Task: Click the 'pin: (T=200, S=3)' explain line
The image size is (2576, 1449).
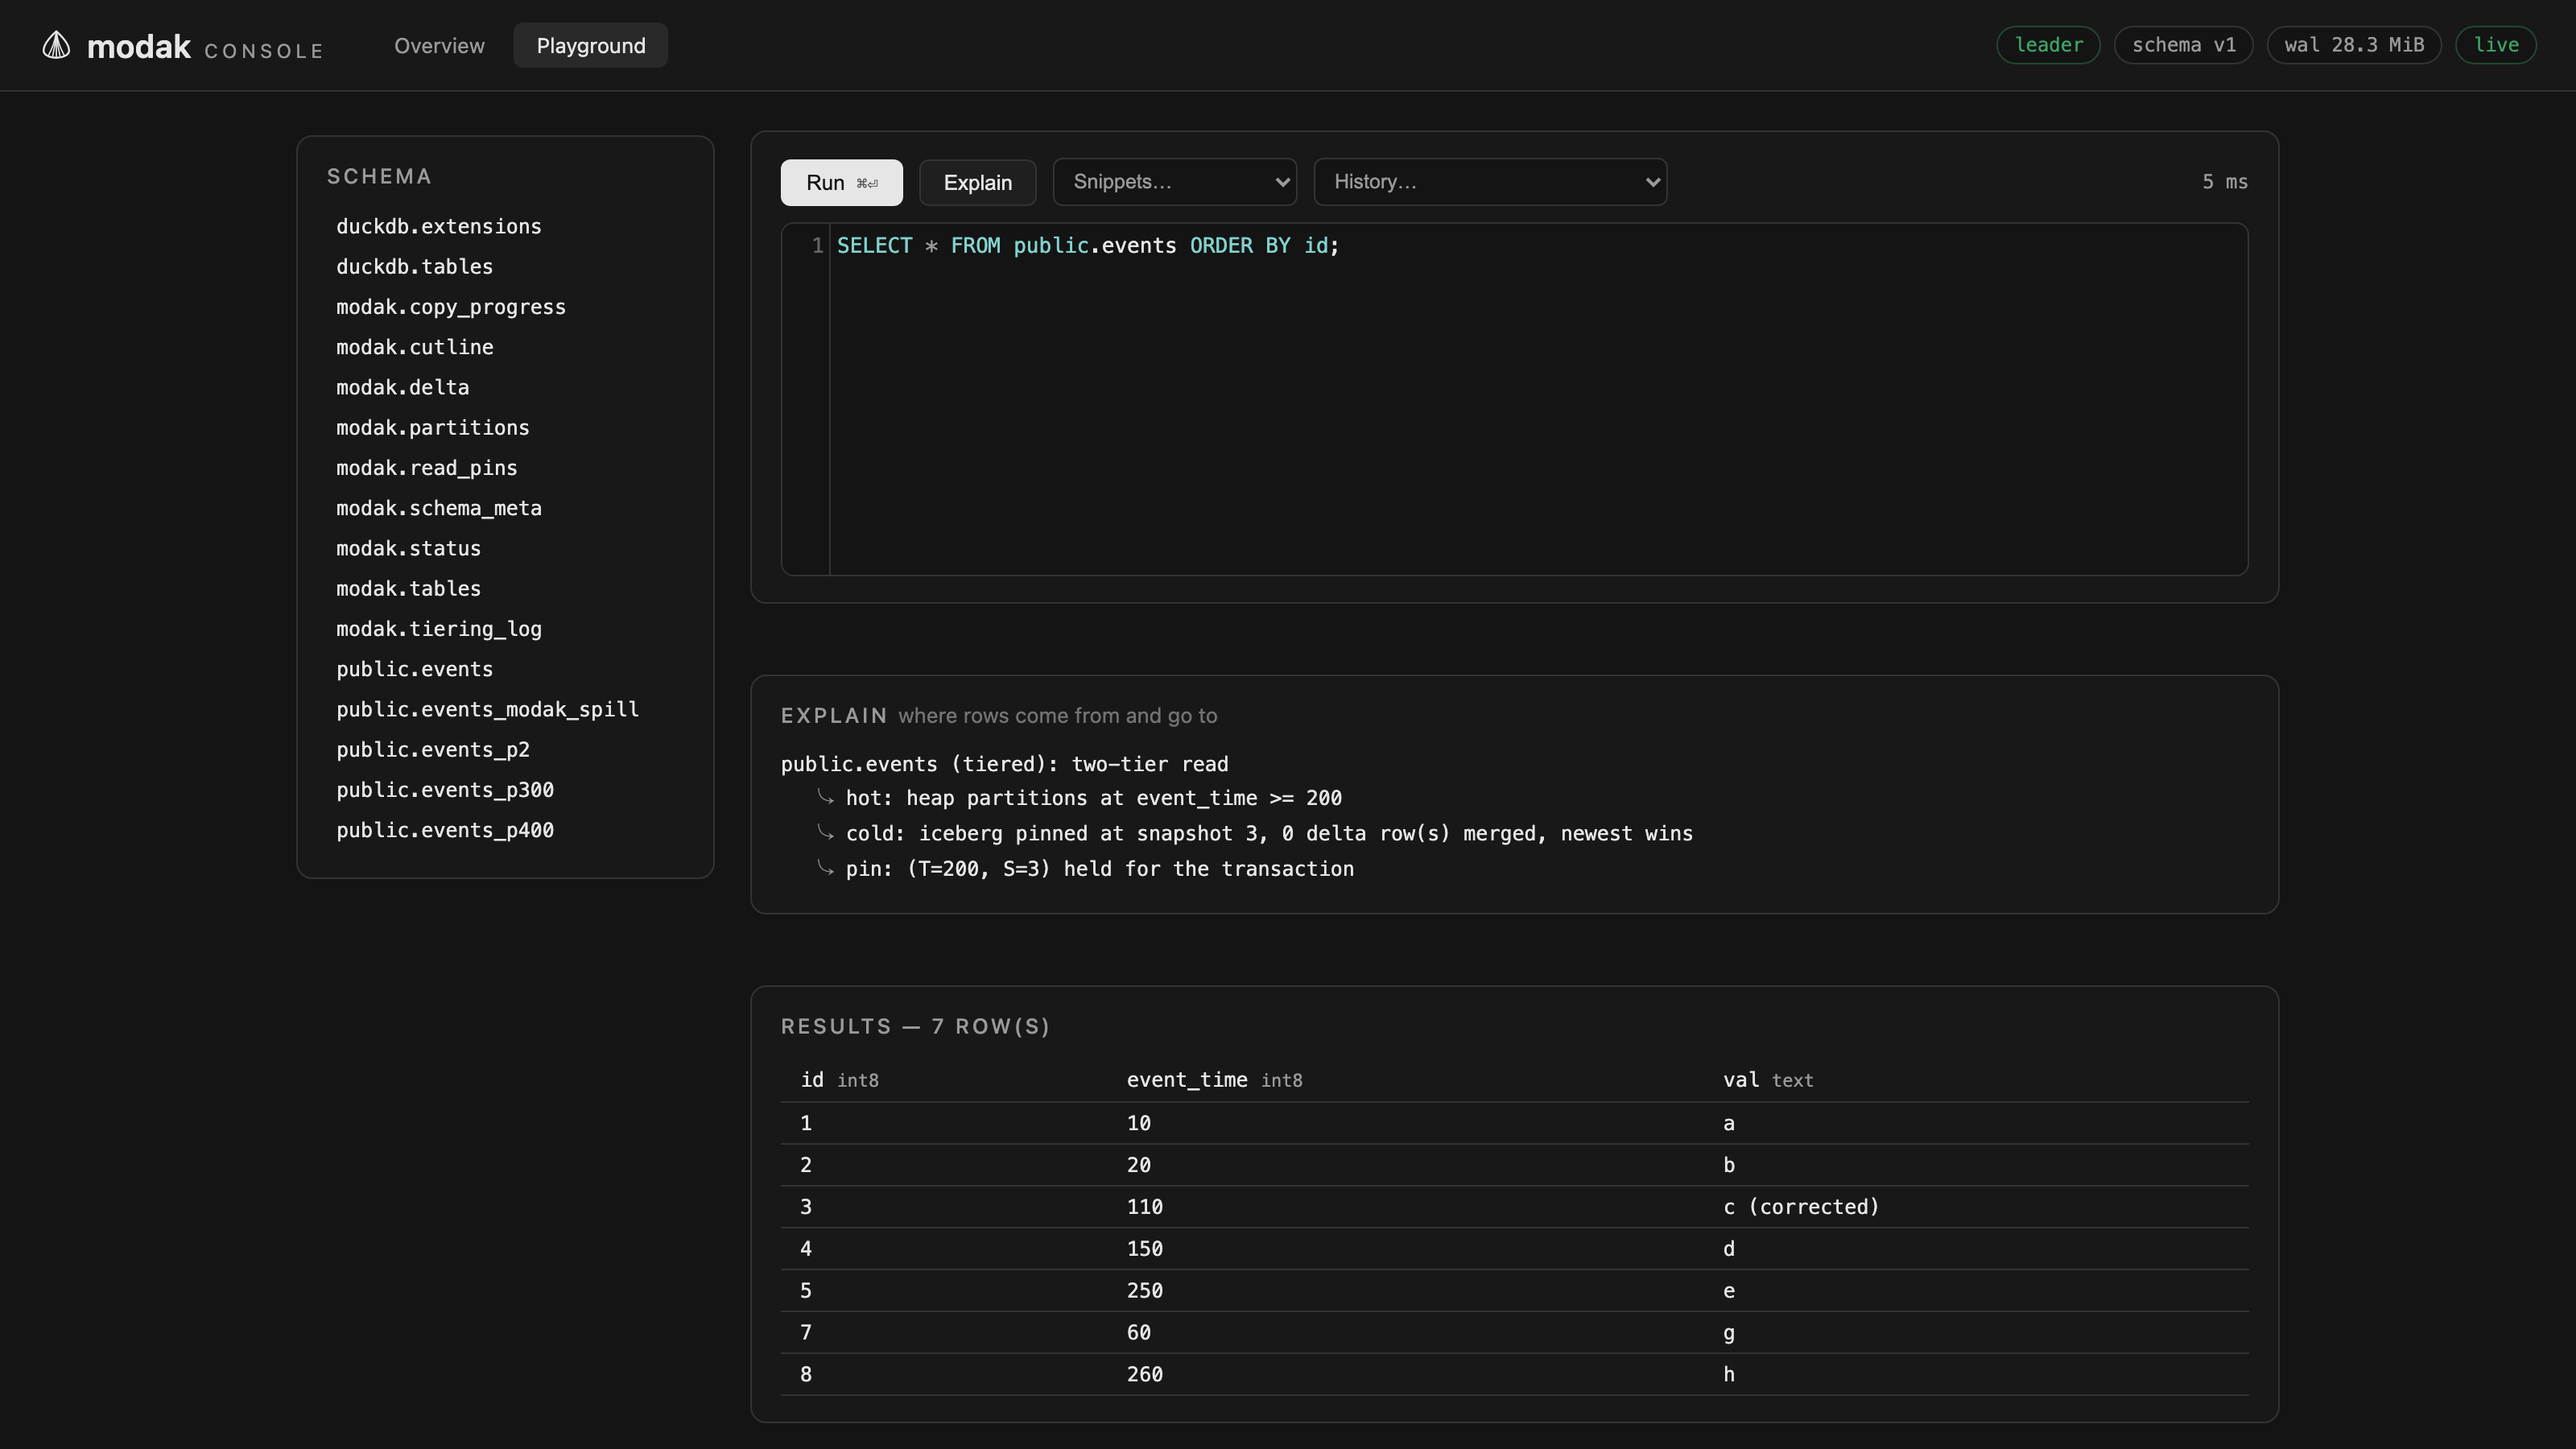Action: [1100, 869]
